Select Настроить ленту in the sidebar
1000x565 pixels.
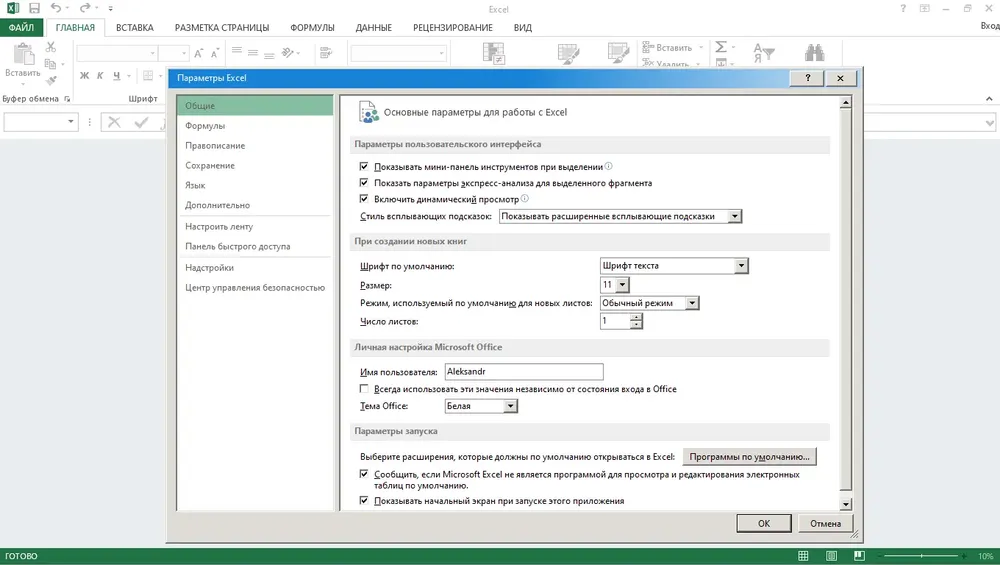(255, 226)
